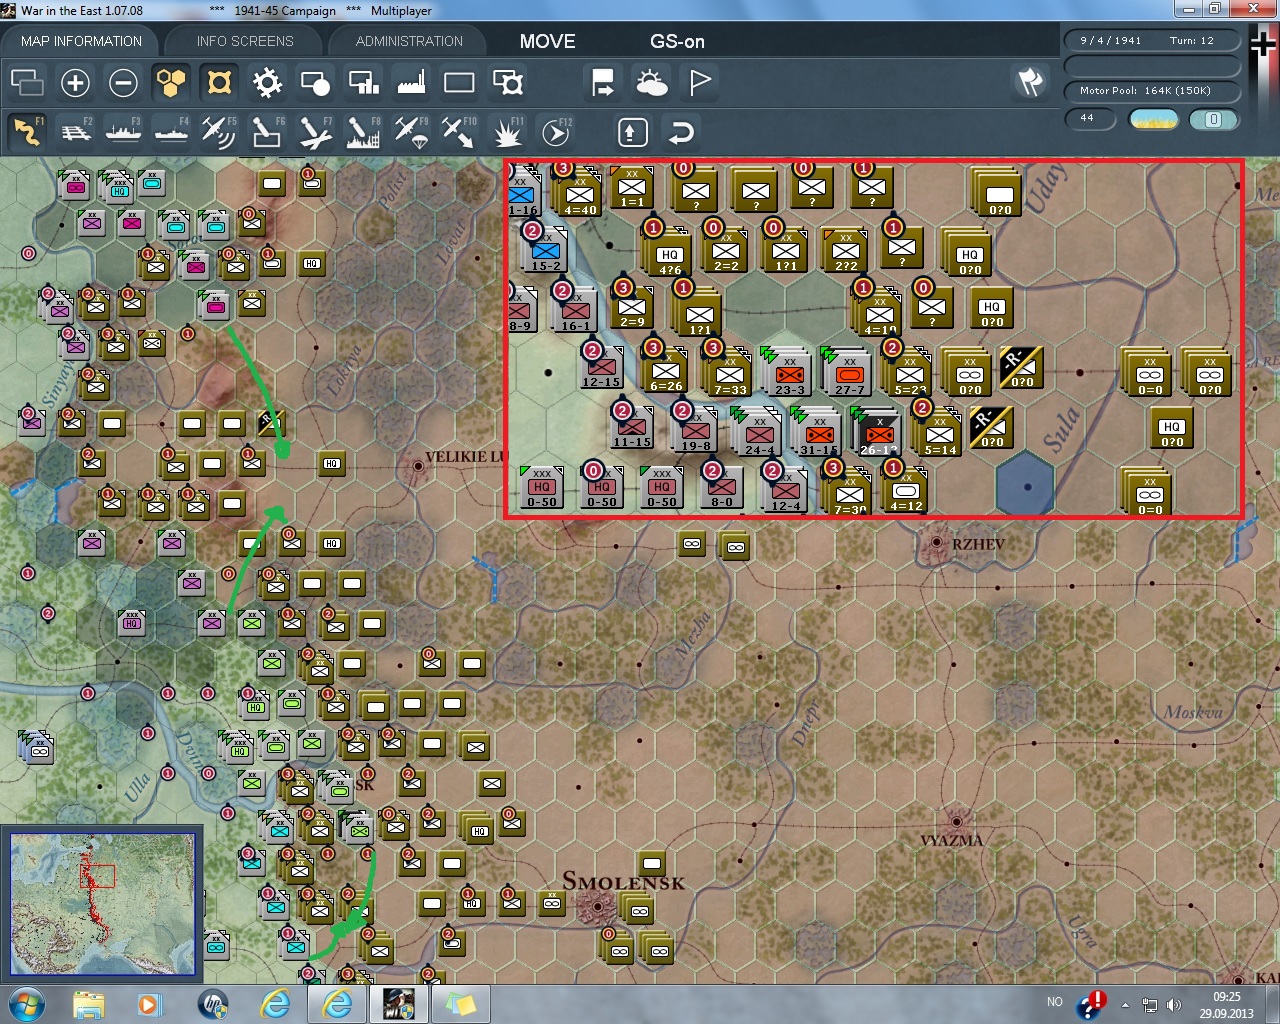
Task: Click the GS-on status label
Action: point(677,41)
